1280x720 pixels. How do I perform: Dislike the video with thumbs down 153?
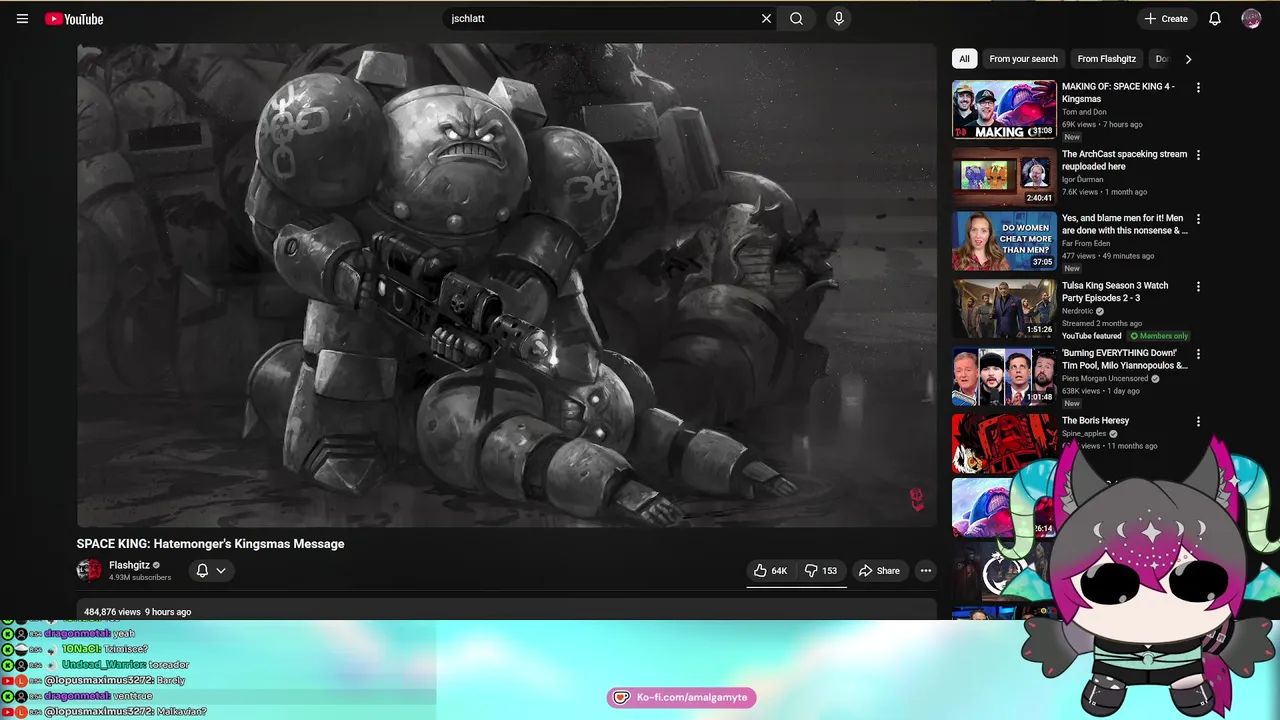tap(822, 571)
